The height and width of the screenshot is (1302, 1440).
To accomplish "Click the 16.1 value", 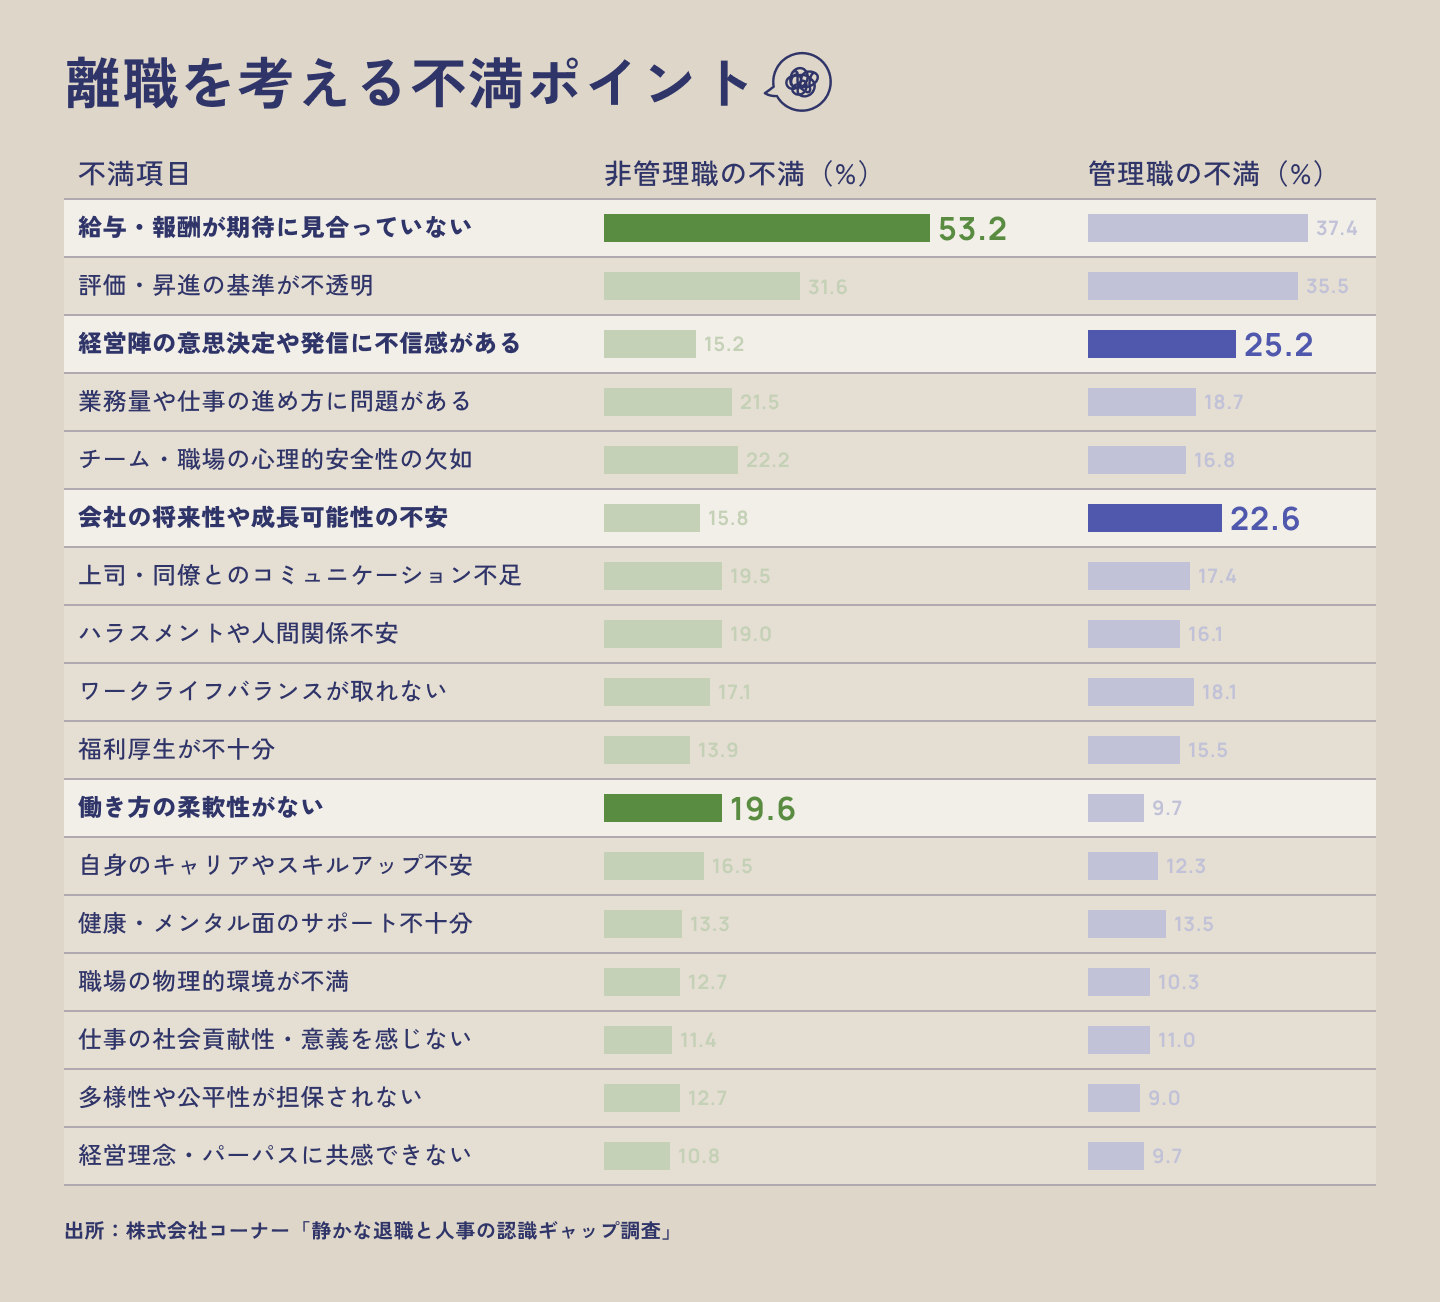I will point(1205,634).
